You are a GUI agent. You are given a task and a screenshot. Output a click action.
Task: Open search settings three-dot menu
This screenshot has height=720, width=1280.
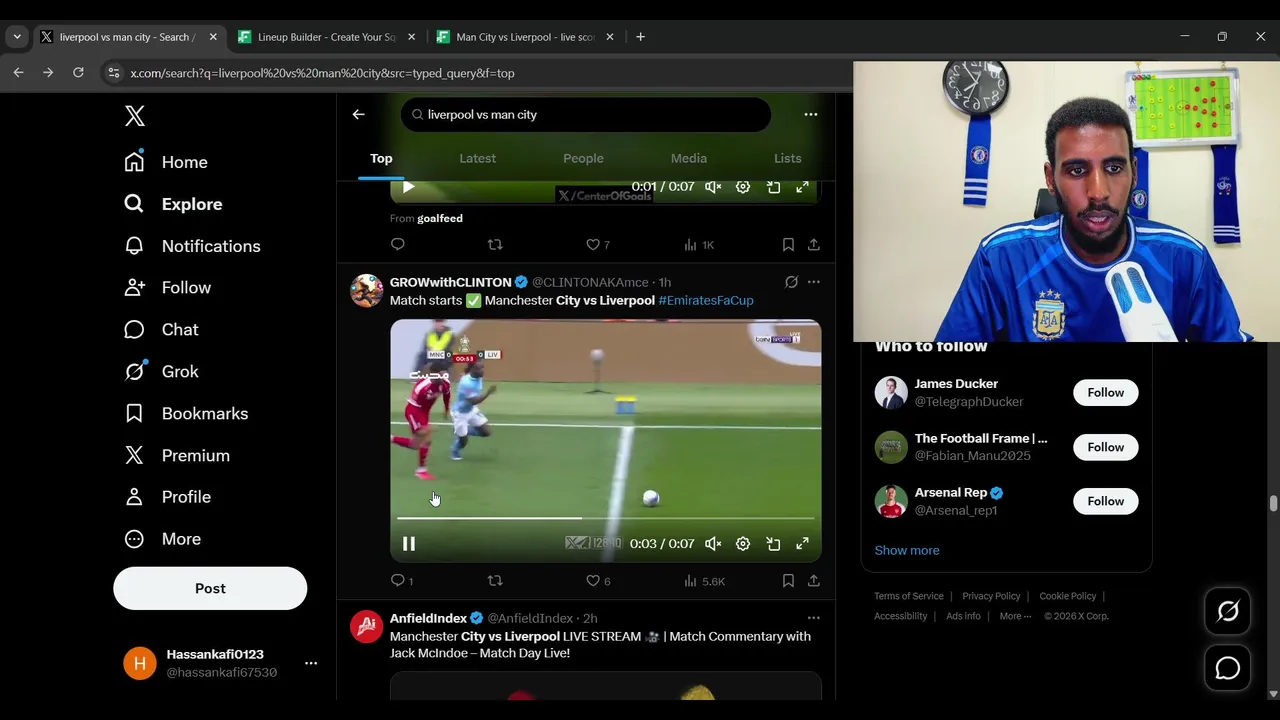tap(811, 114)
